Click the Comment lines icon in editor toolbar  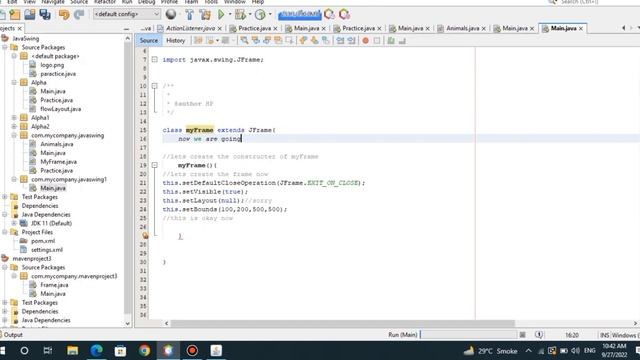(391, 40)
